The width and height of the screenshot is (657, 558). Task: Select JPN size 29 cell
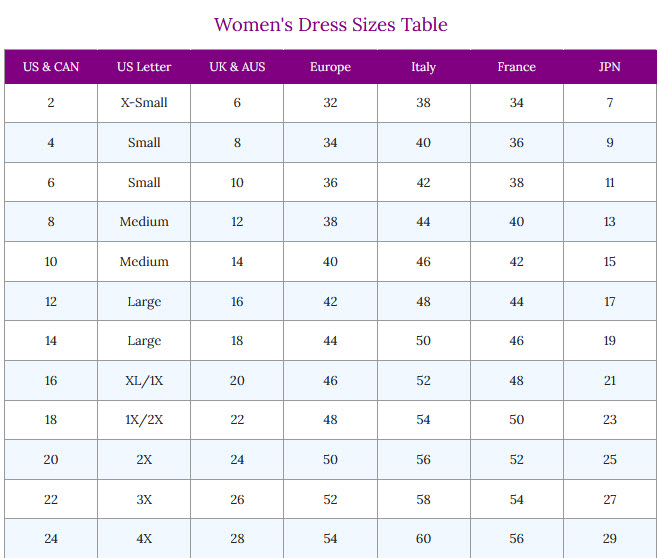(x=609, y=539)
